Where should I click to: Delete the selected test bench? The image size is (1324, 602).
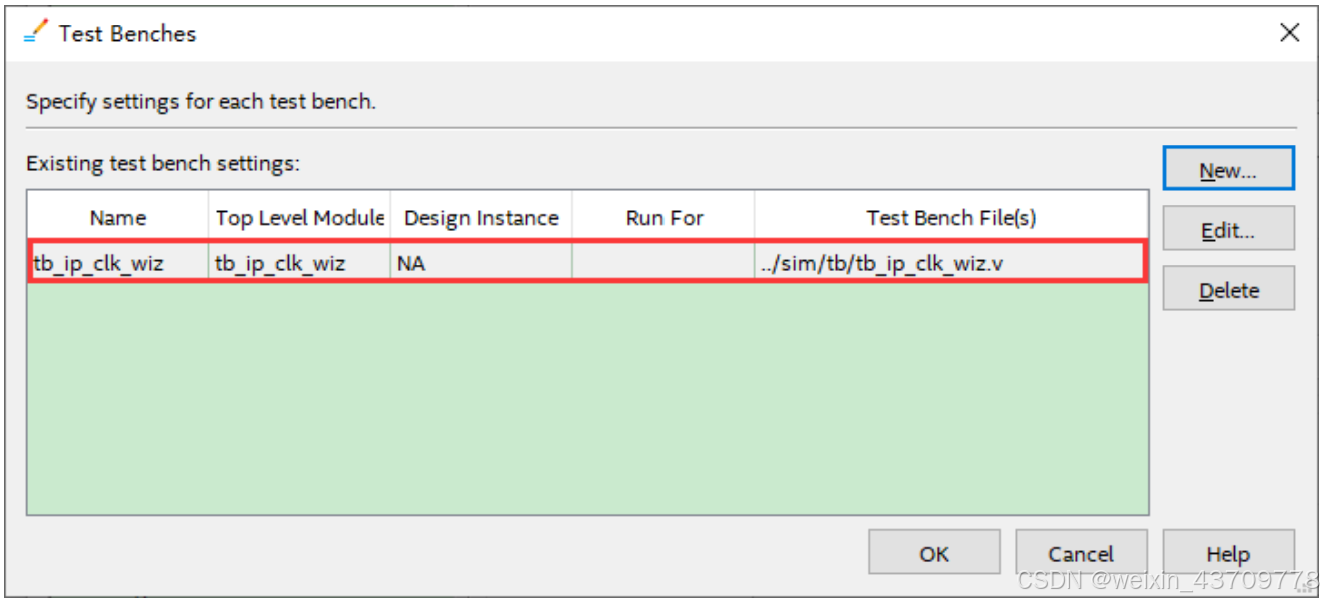click(x=1228, y=289)
